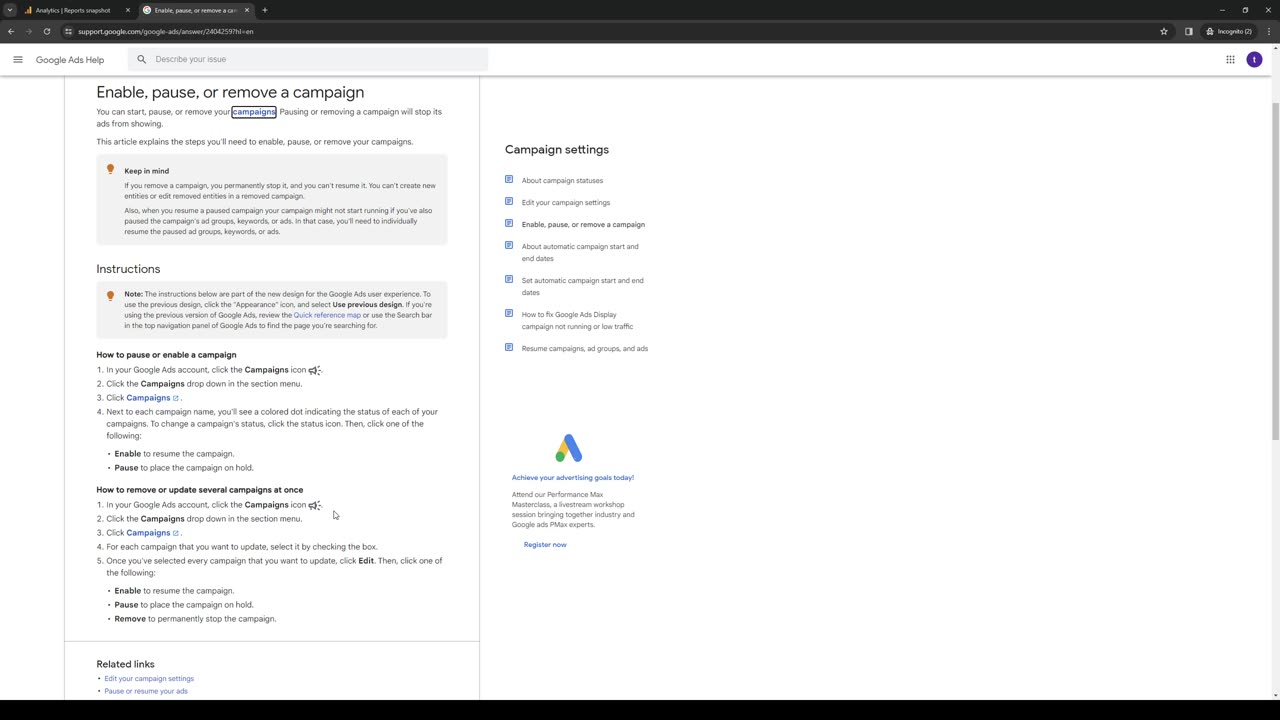Screen dimensions: 1280x720
Task: Switch to the Analytics Reports snapshot tab
Action: tap(73, 10)
